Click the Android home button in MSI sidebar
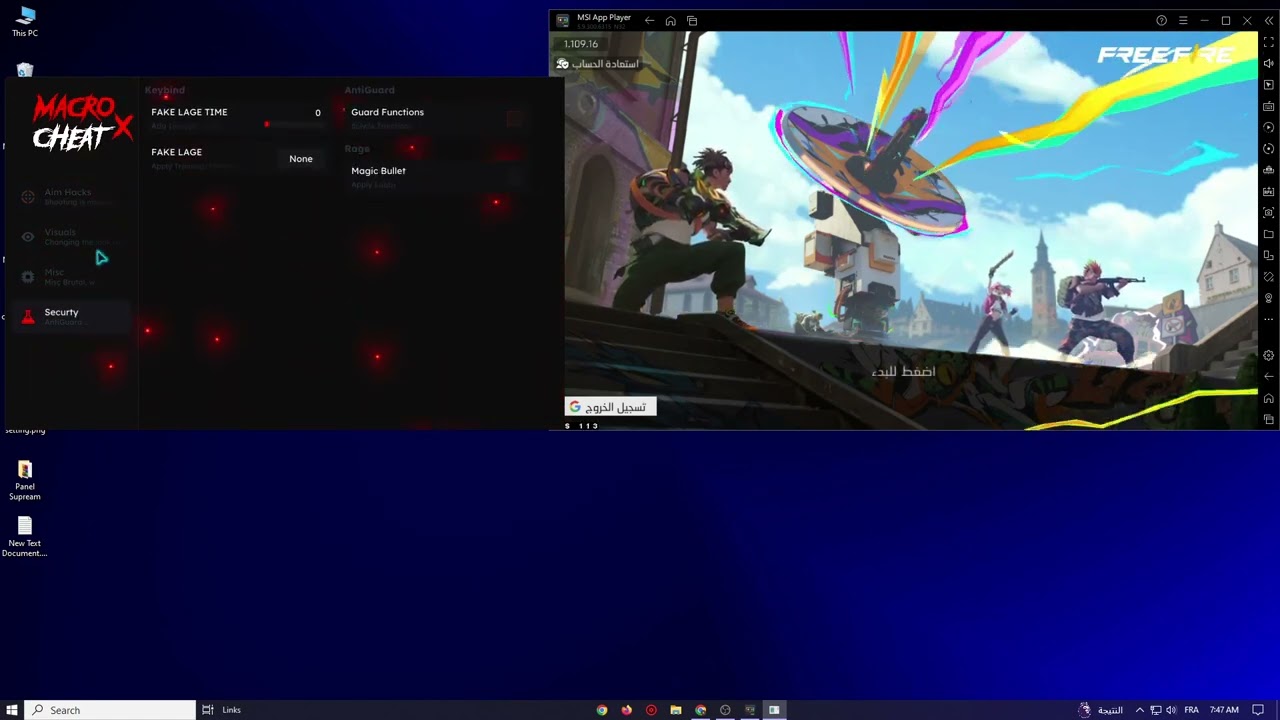 (1269, 398)
